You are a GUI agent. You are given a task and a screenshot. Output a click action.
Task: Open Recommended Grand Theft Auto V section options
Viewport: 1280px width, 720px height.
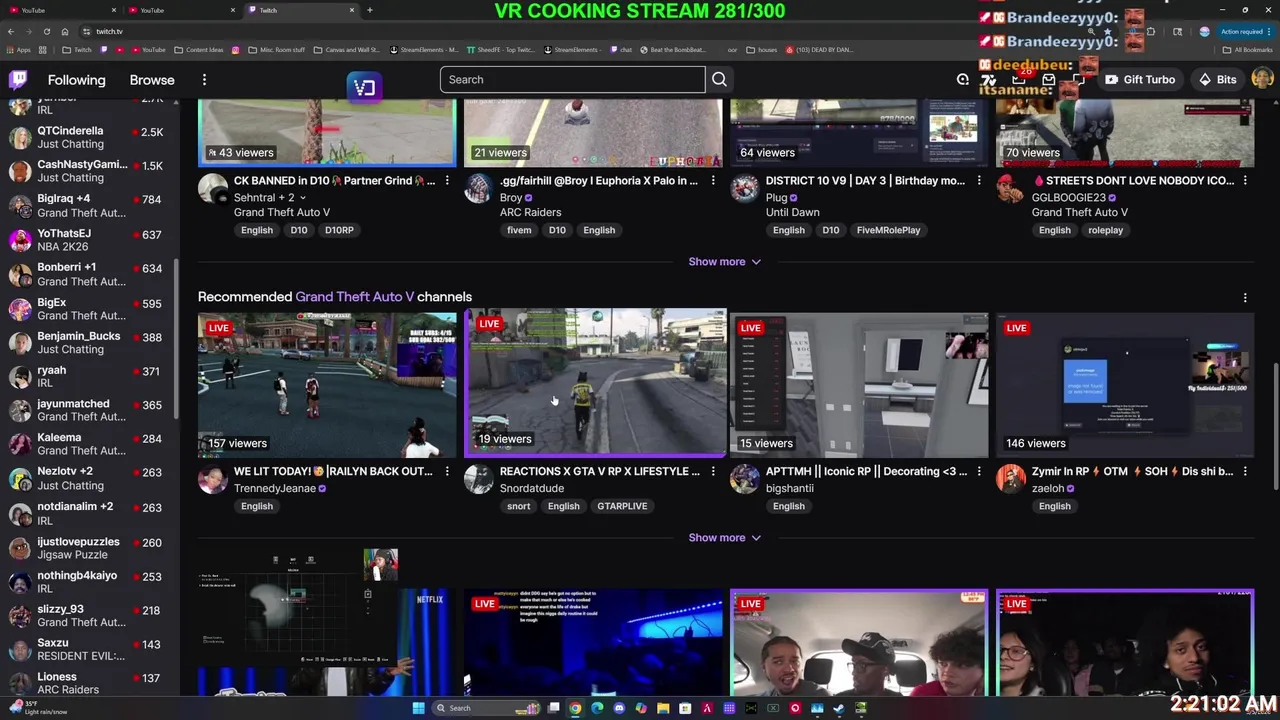coord(1245,297)
